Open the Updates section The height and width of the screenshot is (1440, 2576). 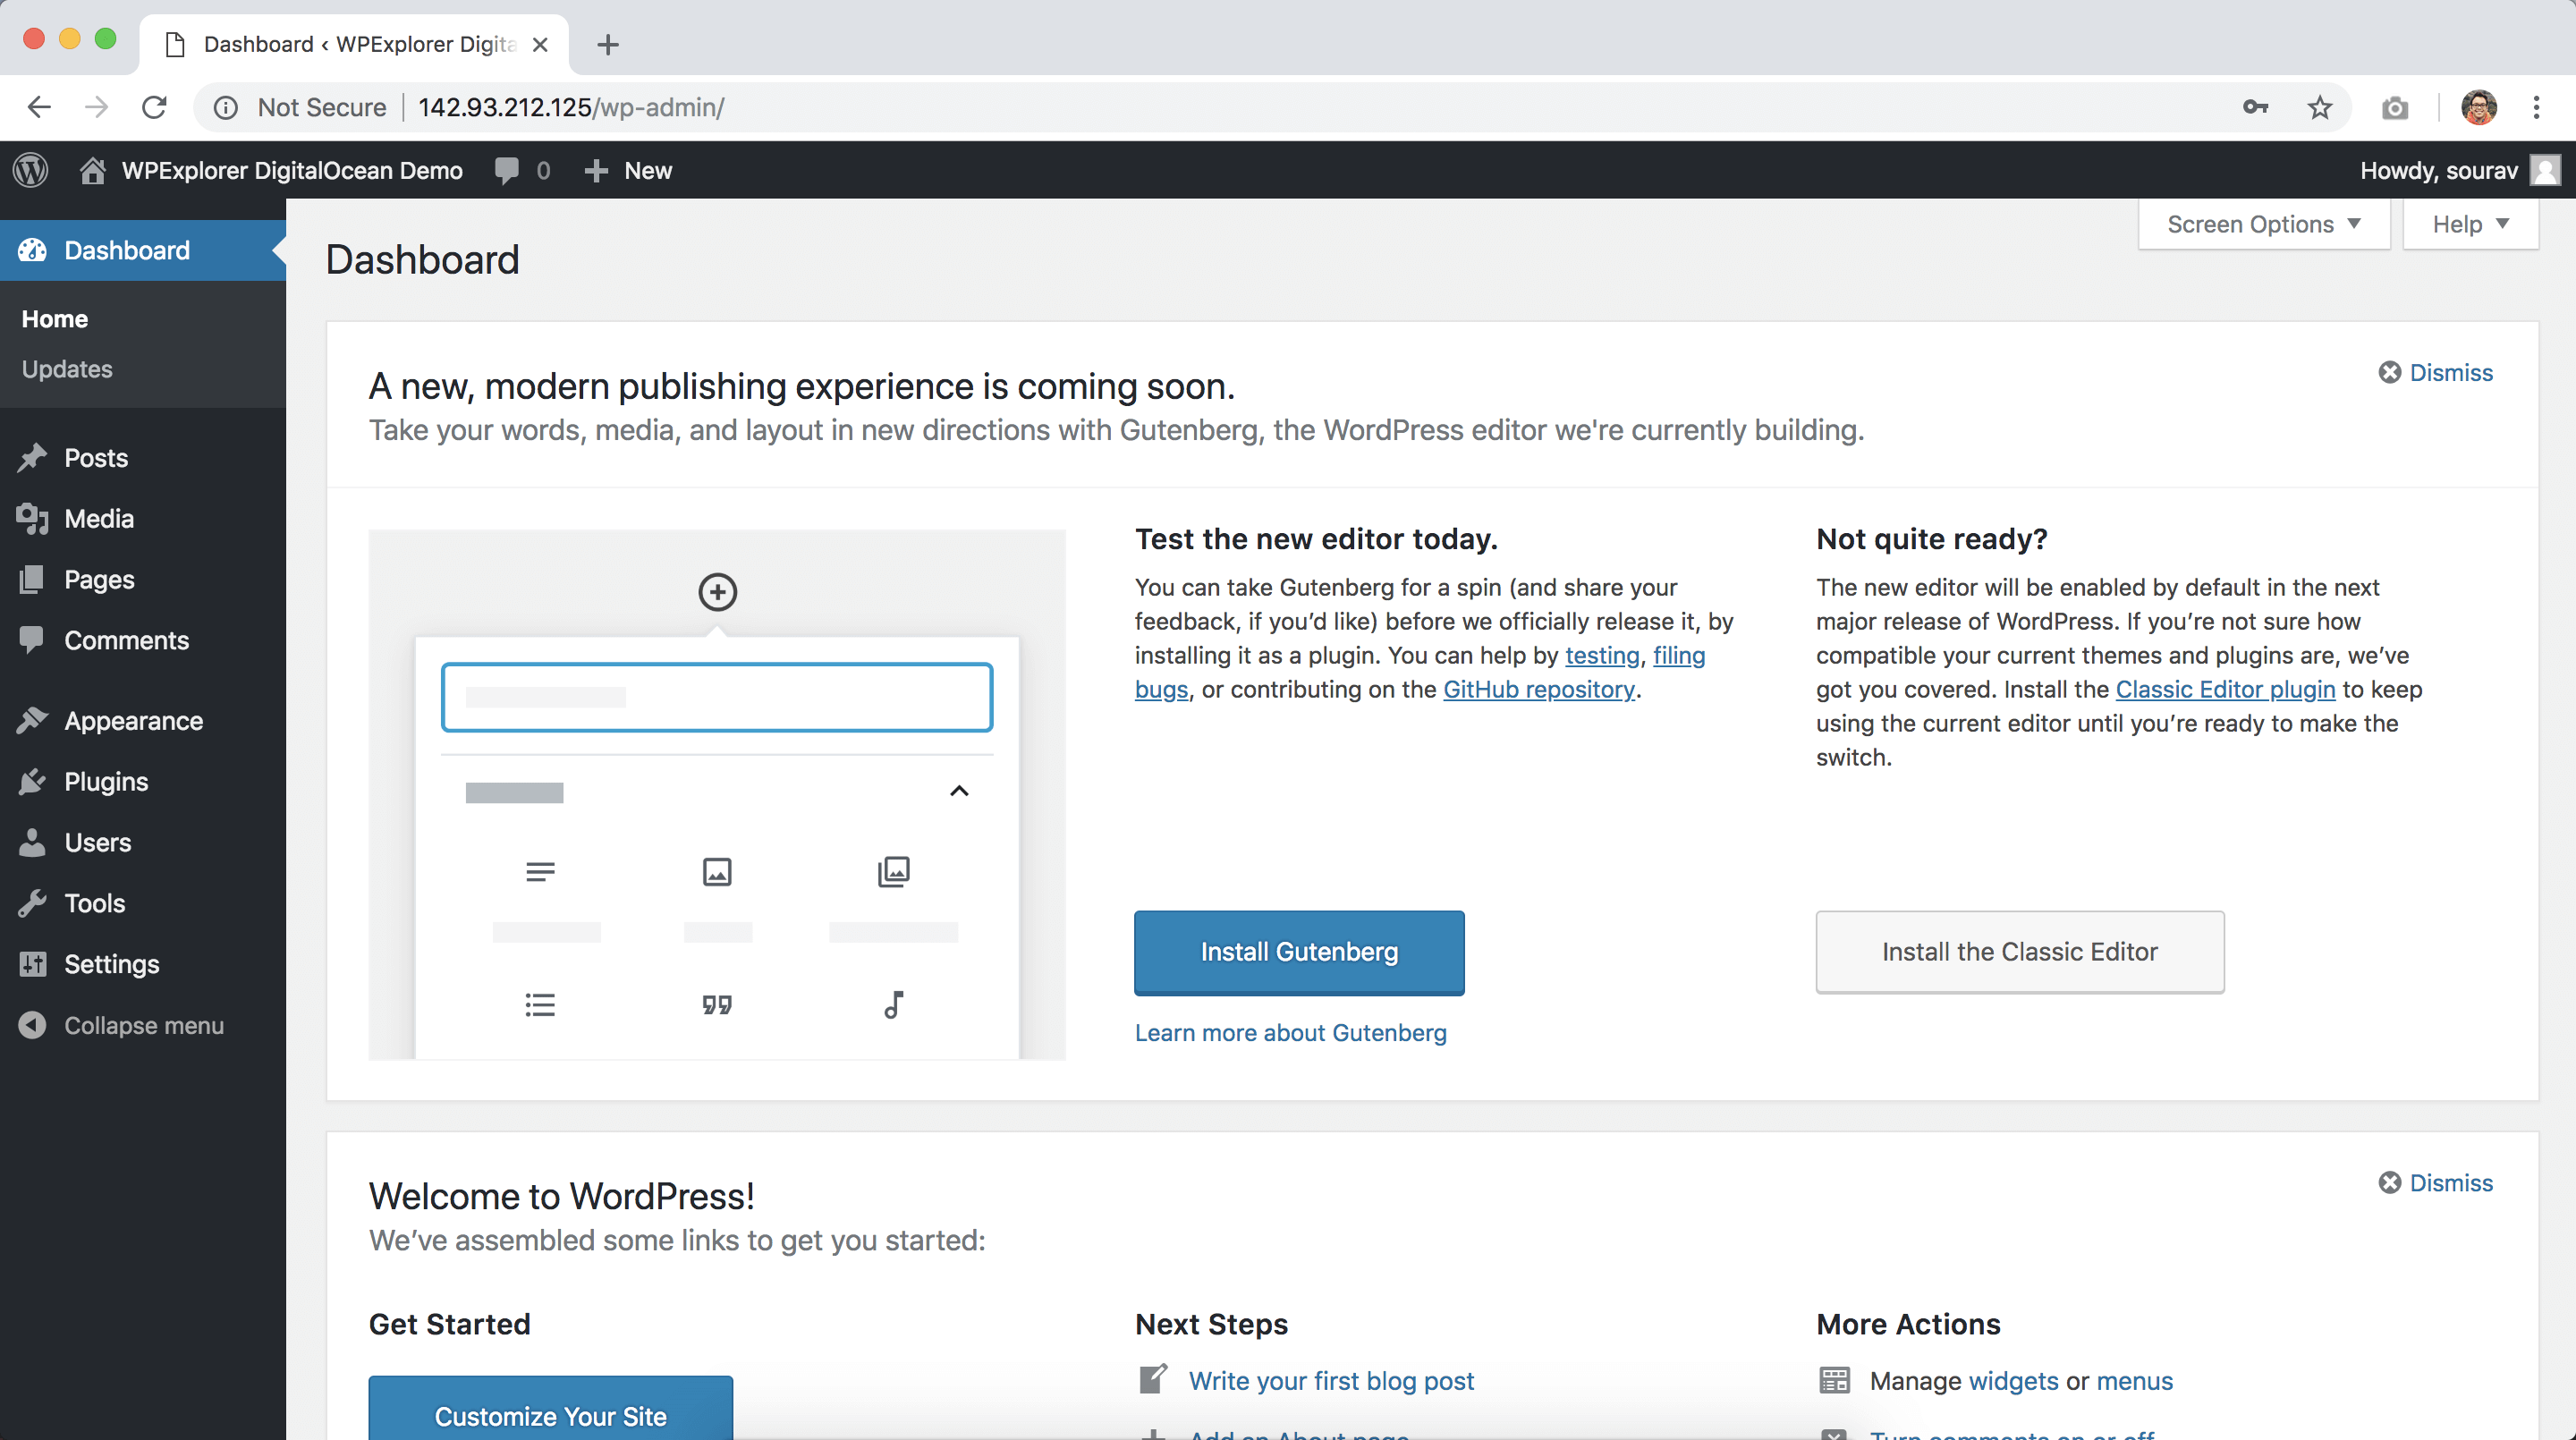(x=65, y=368)
